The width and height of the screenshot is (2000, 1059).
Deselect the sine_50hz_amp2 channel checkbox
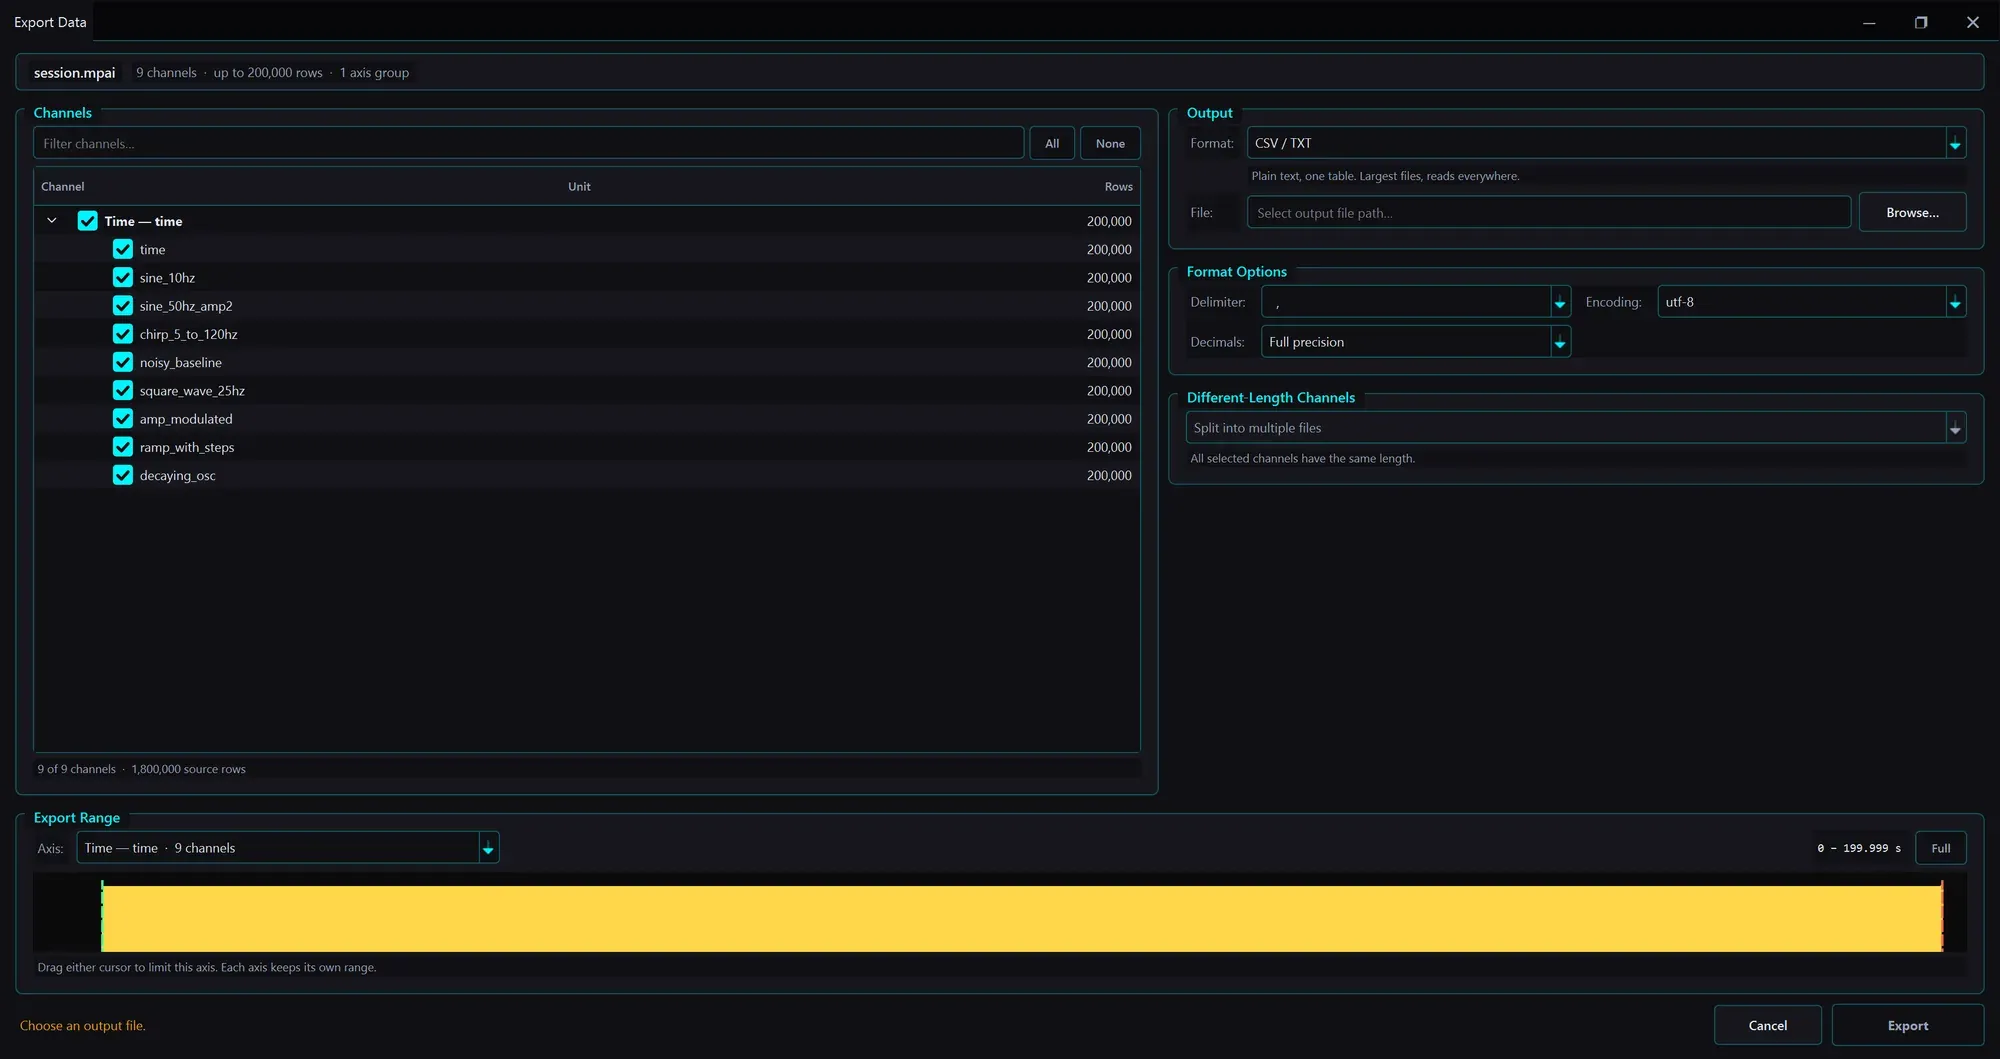123,305
